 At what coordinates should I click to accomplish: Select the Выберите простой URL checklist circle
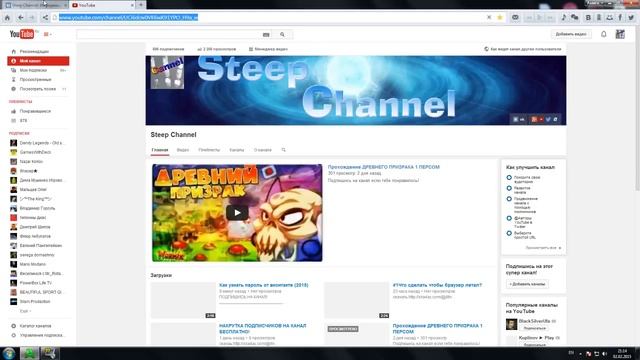tap(509, 233)
